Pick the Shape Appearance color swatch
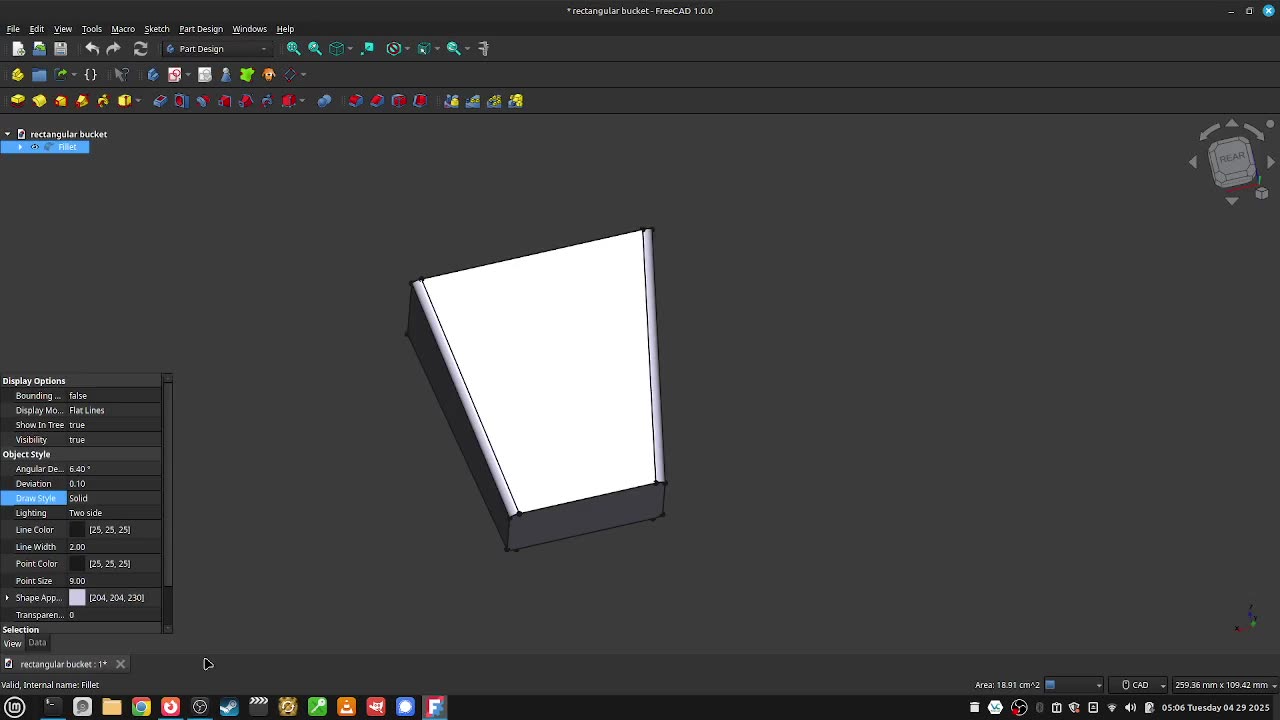1280x720 pixels. pyautogui.click(x=77, y=598)
